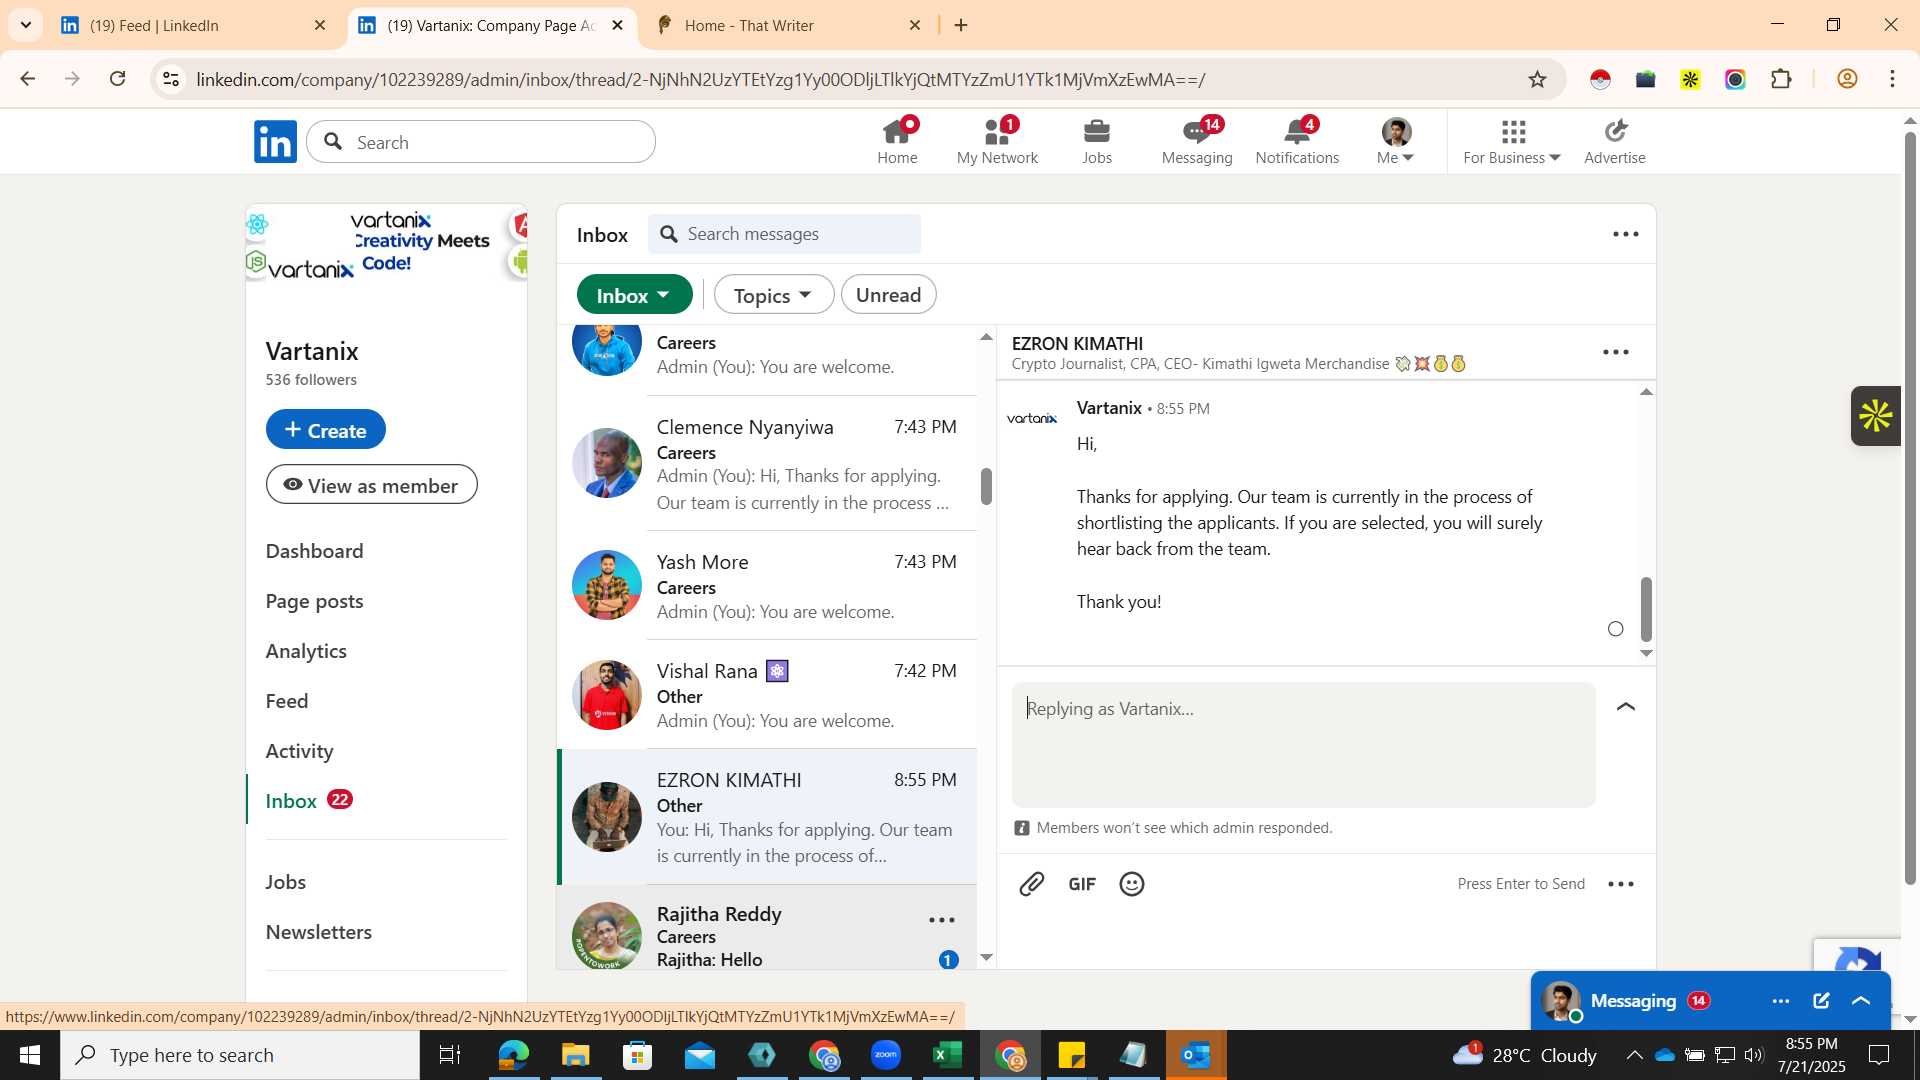Open conversation options for EZRON KIMATHI

(1616, 352)
